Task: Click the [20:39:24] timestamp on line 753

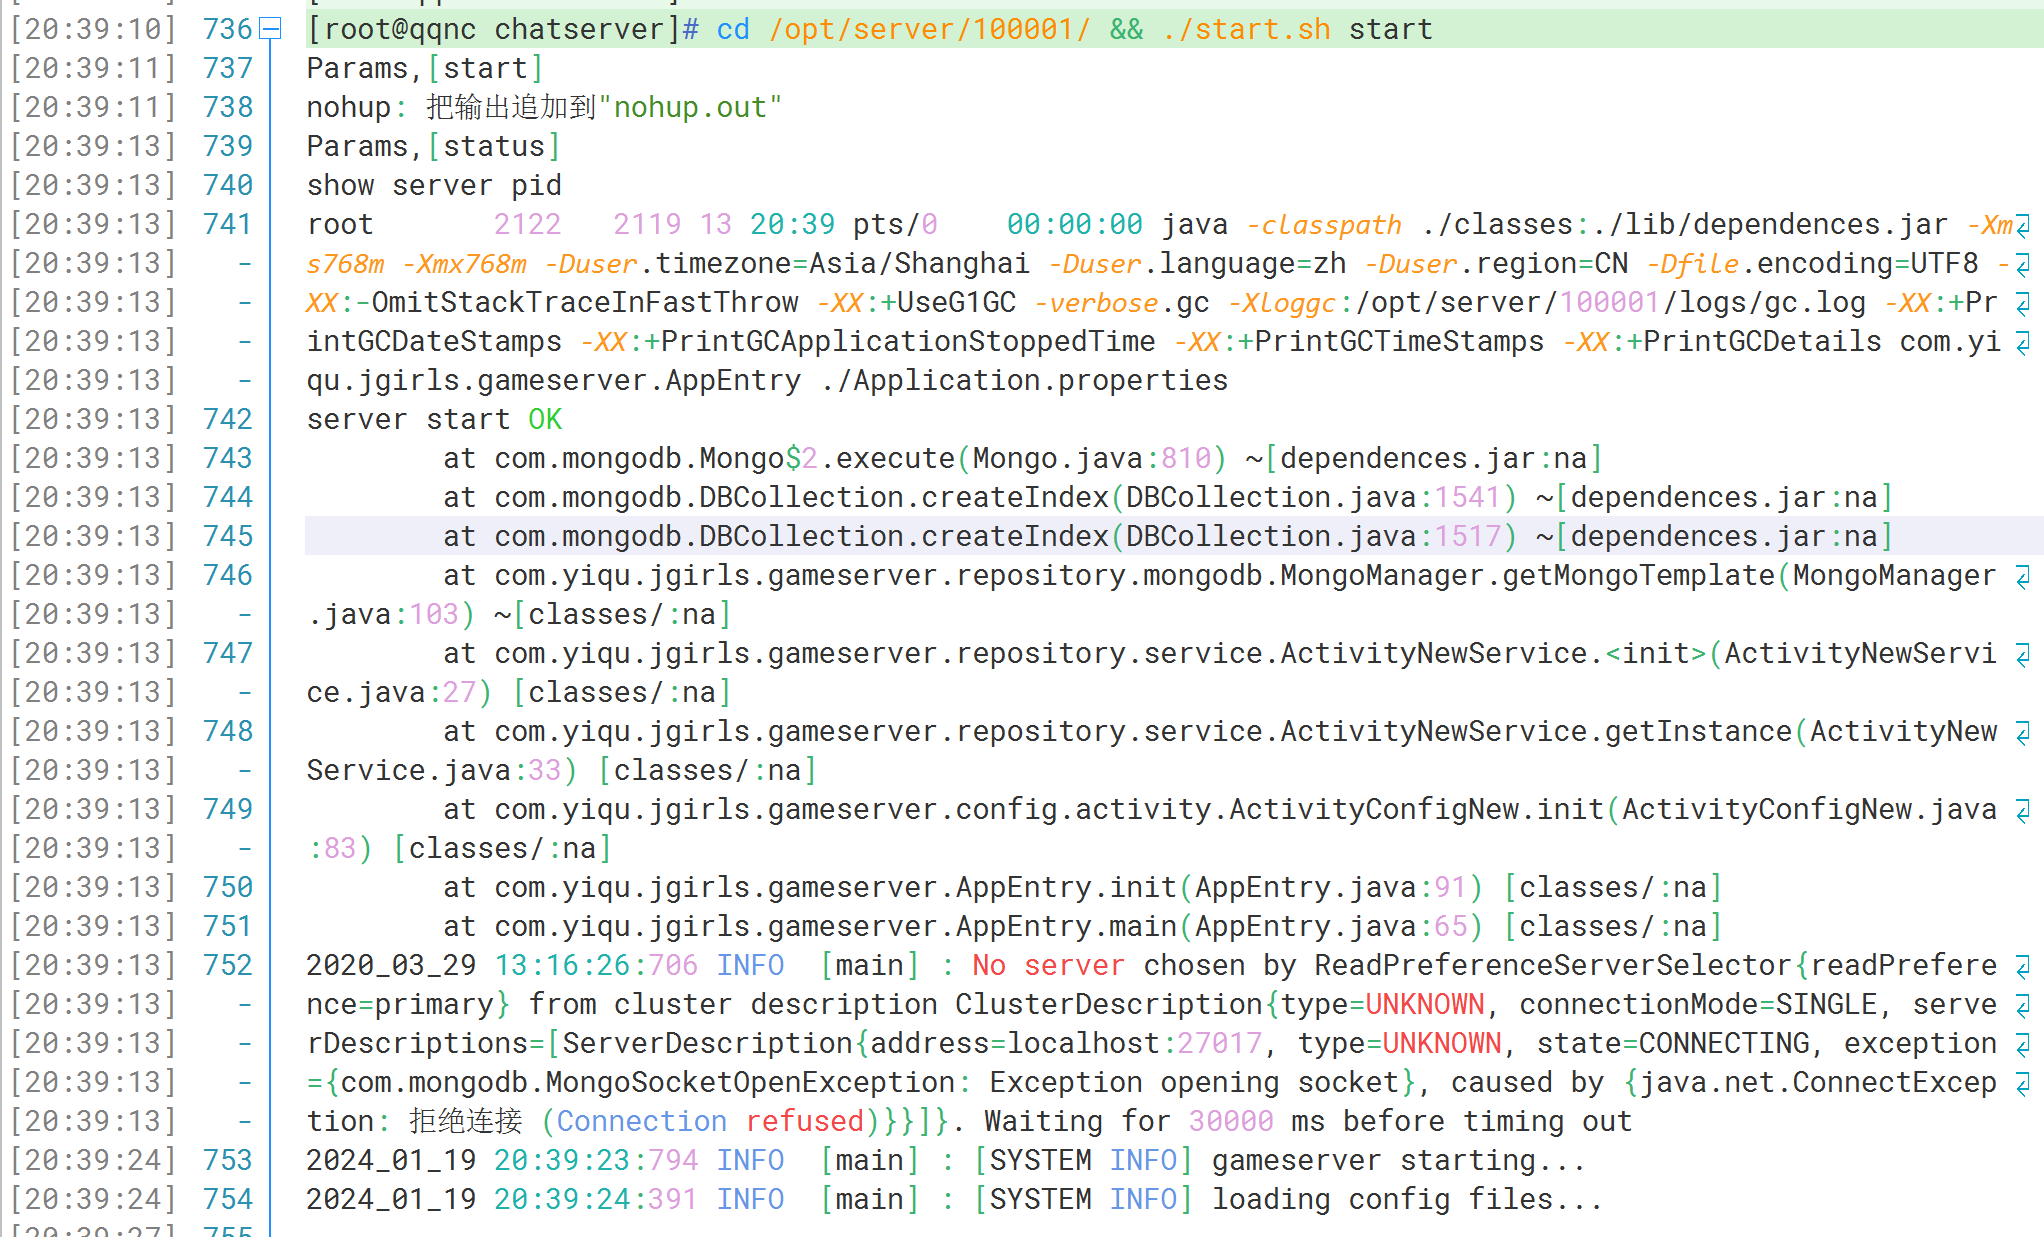Action: [x=93, y=1160]
